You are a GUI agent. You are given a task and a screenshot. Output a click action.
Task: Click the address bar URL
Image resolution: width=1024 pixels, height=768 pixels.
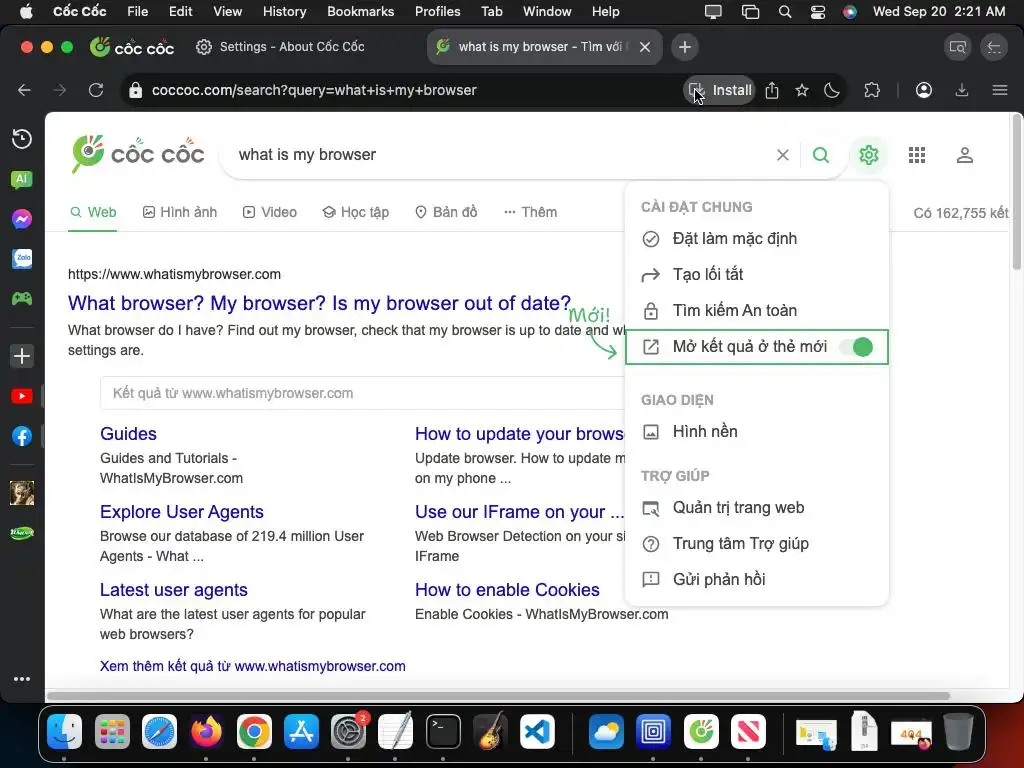click(314, 90)
